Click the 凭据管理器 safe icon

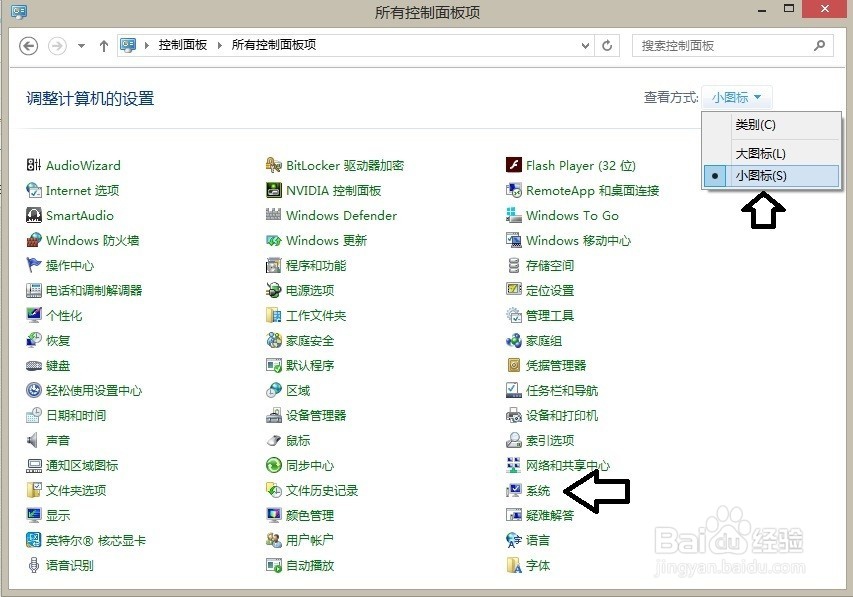[x=514, y=365]
